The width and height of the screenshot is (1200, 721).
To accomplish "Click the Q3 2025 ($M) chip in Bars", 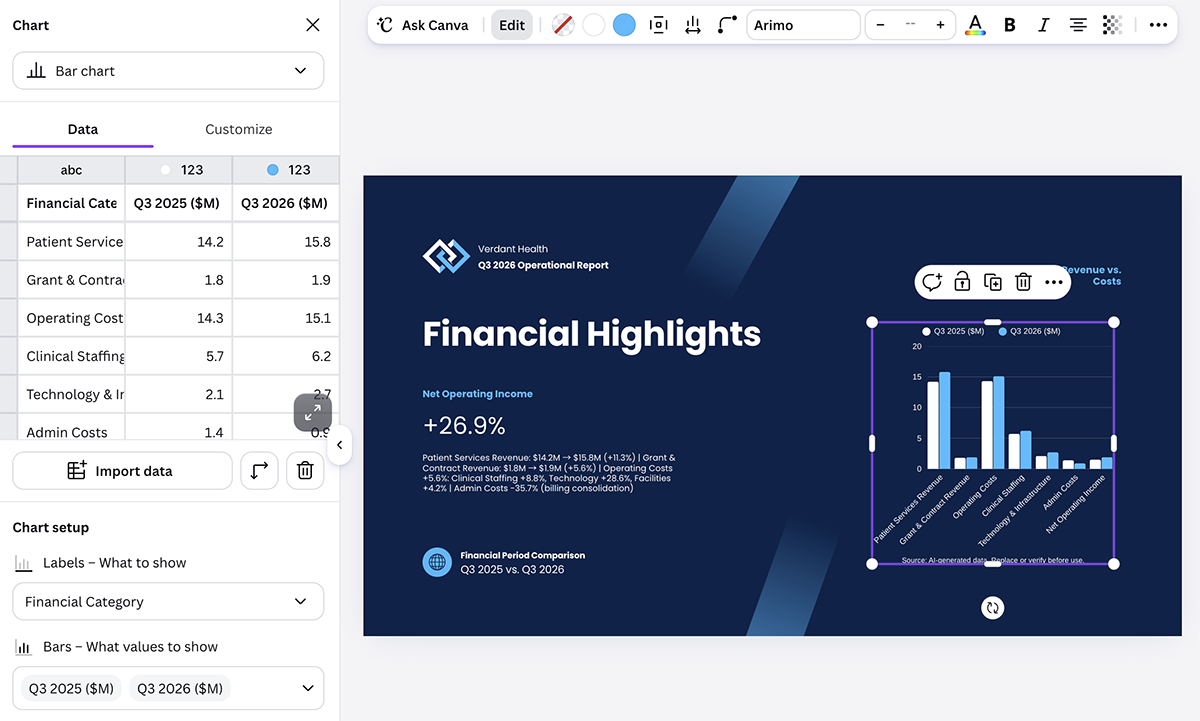I will [73, 688].
